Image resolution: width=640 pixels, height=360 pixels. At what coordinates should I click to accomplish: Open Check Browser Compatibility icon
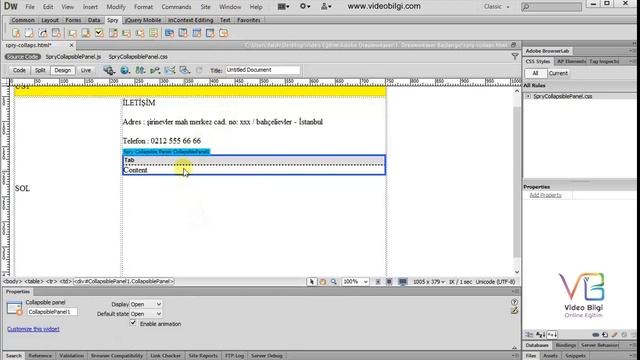coord(170,70)
